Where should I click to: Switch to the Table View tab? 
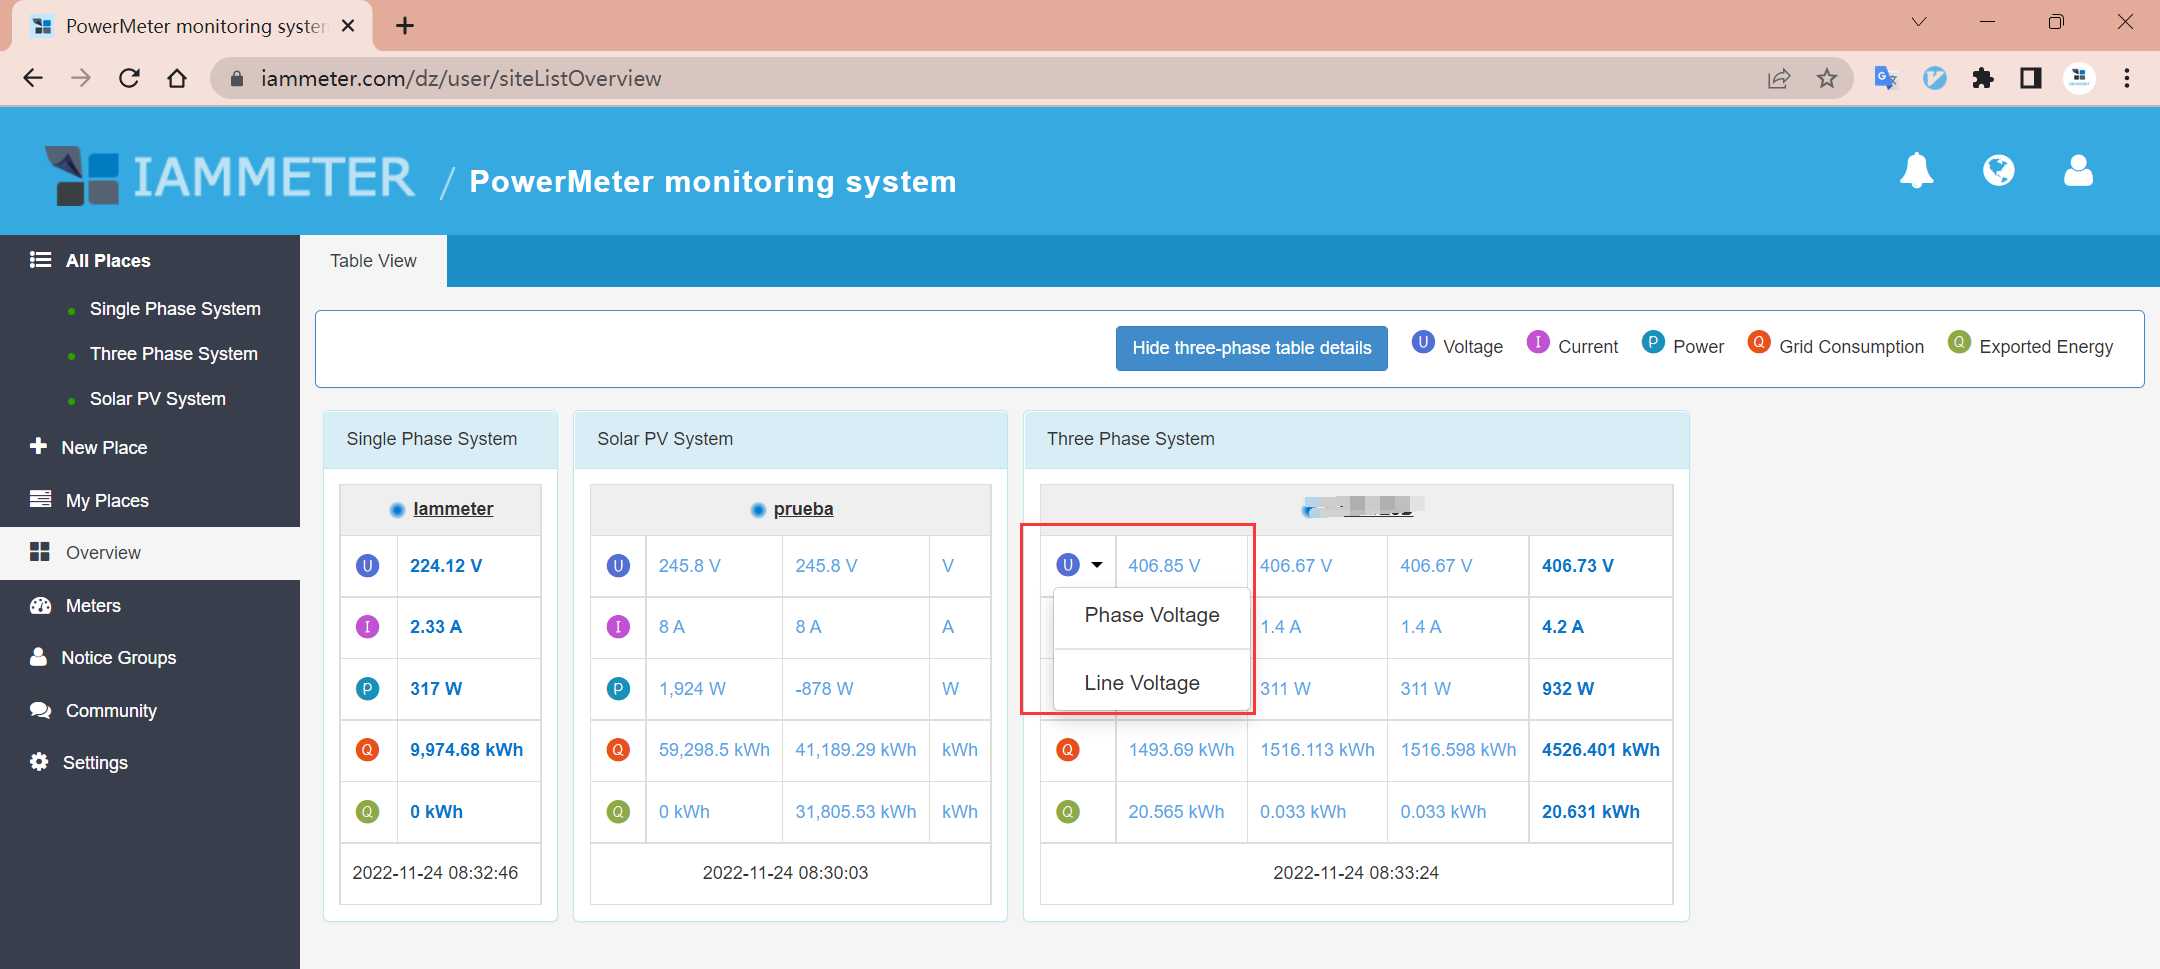[x=373, y=261]
